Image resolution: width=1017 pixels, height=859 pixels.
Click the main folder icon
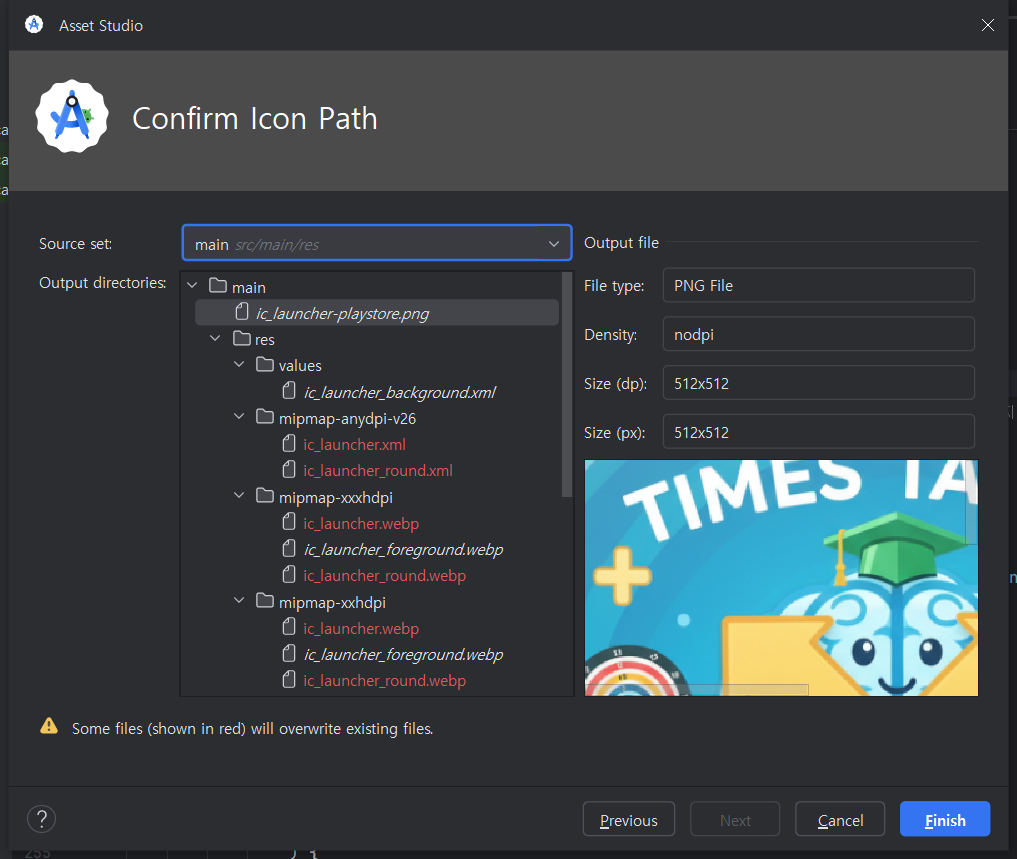tap(218, 287)
